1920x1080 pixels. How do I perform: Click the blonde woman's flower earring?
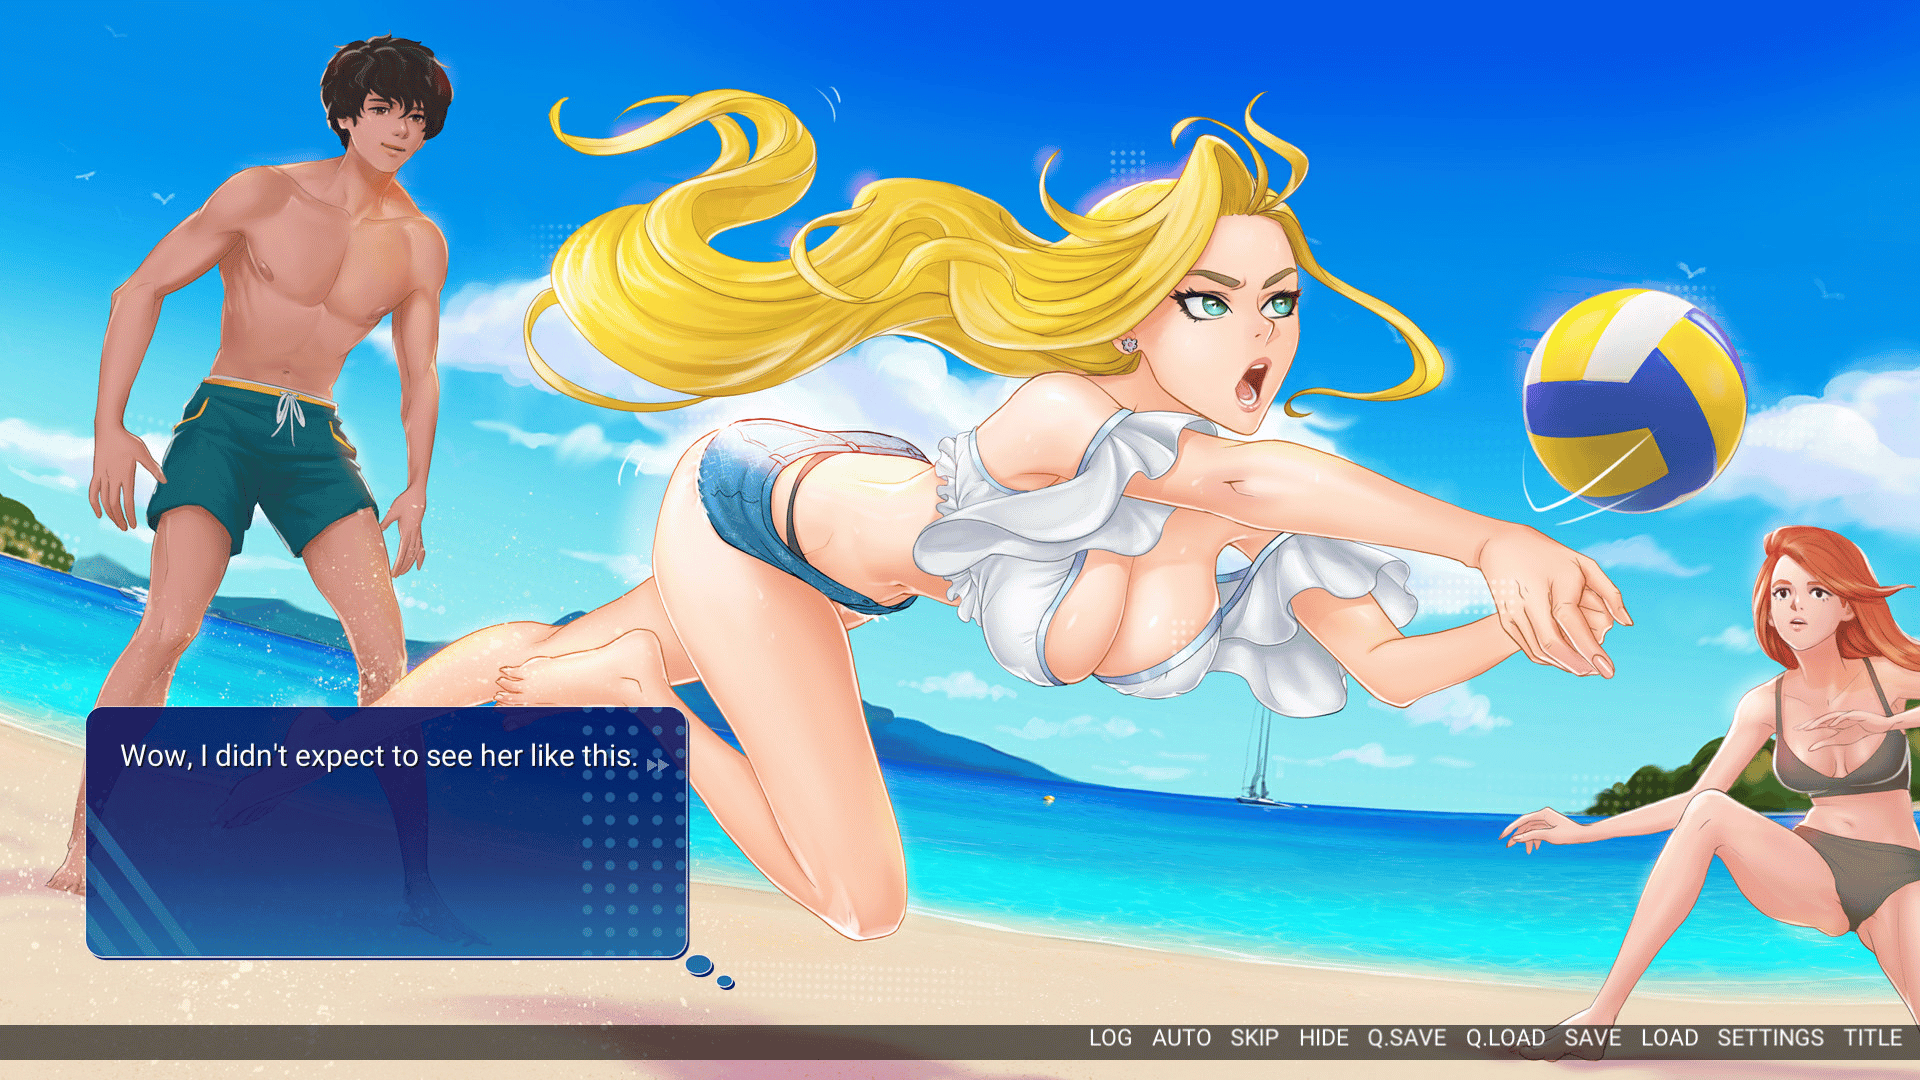[1129, 345]
